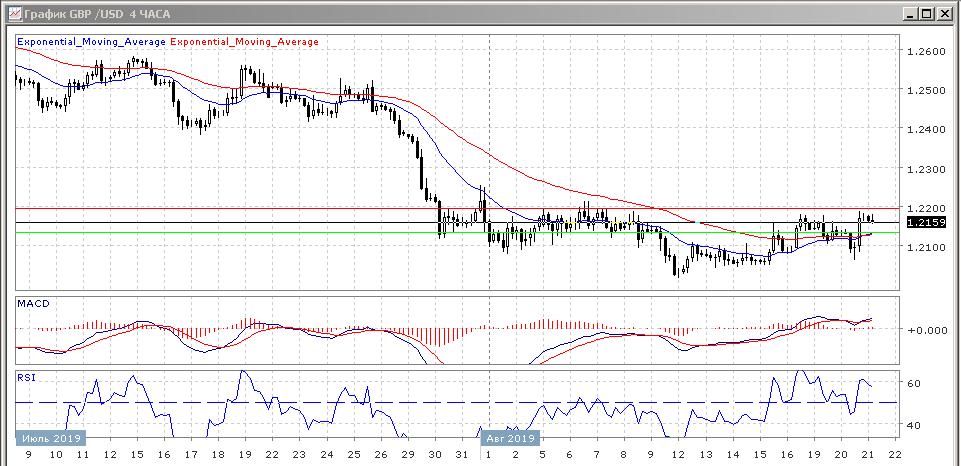Select the 'Июль 2019' month marker
Viewport: 961px width, 466px height.
click(50, 438)
